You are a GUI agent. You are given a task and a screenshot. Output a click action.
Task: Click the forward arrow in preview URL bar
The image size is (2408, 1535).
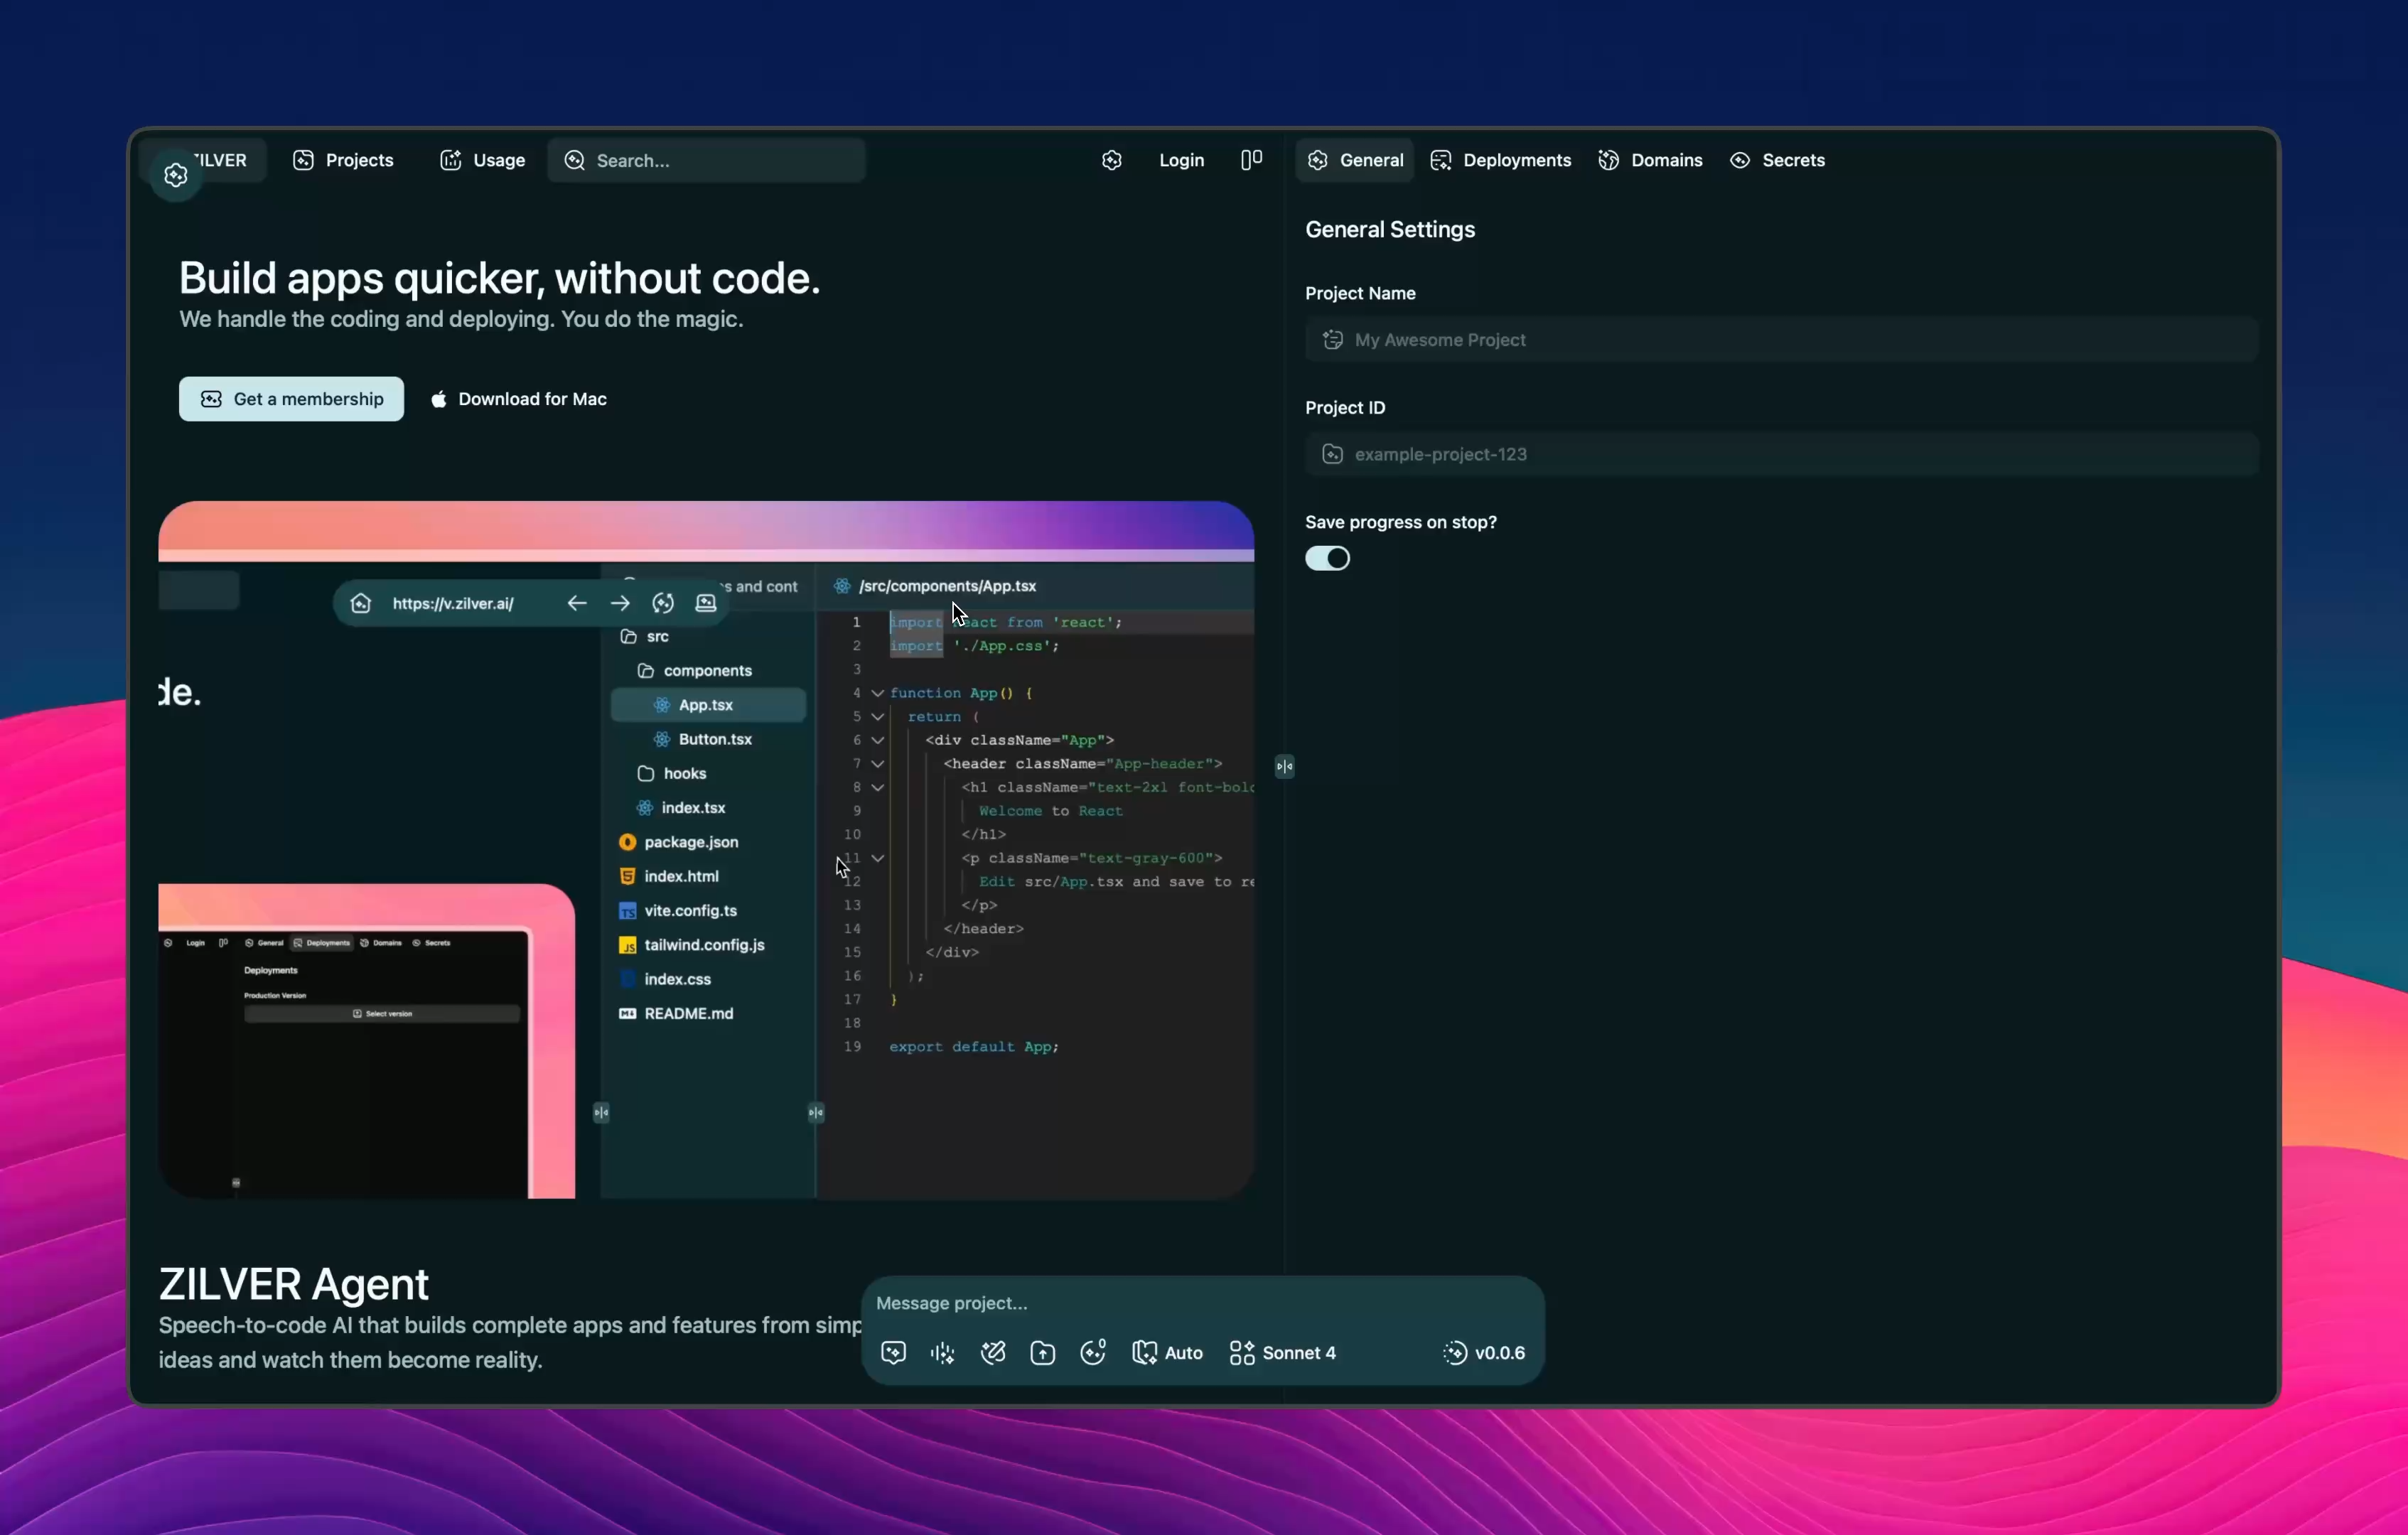point(620,603)
